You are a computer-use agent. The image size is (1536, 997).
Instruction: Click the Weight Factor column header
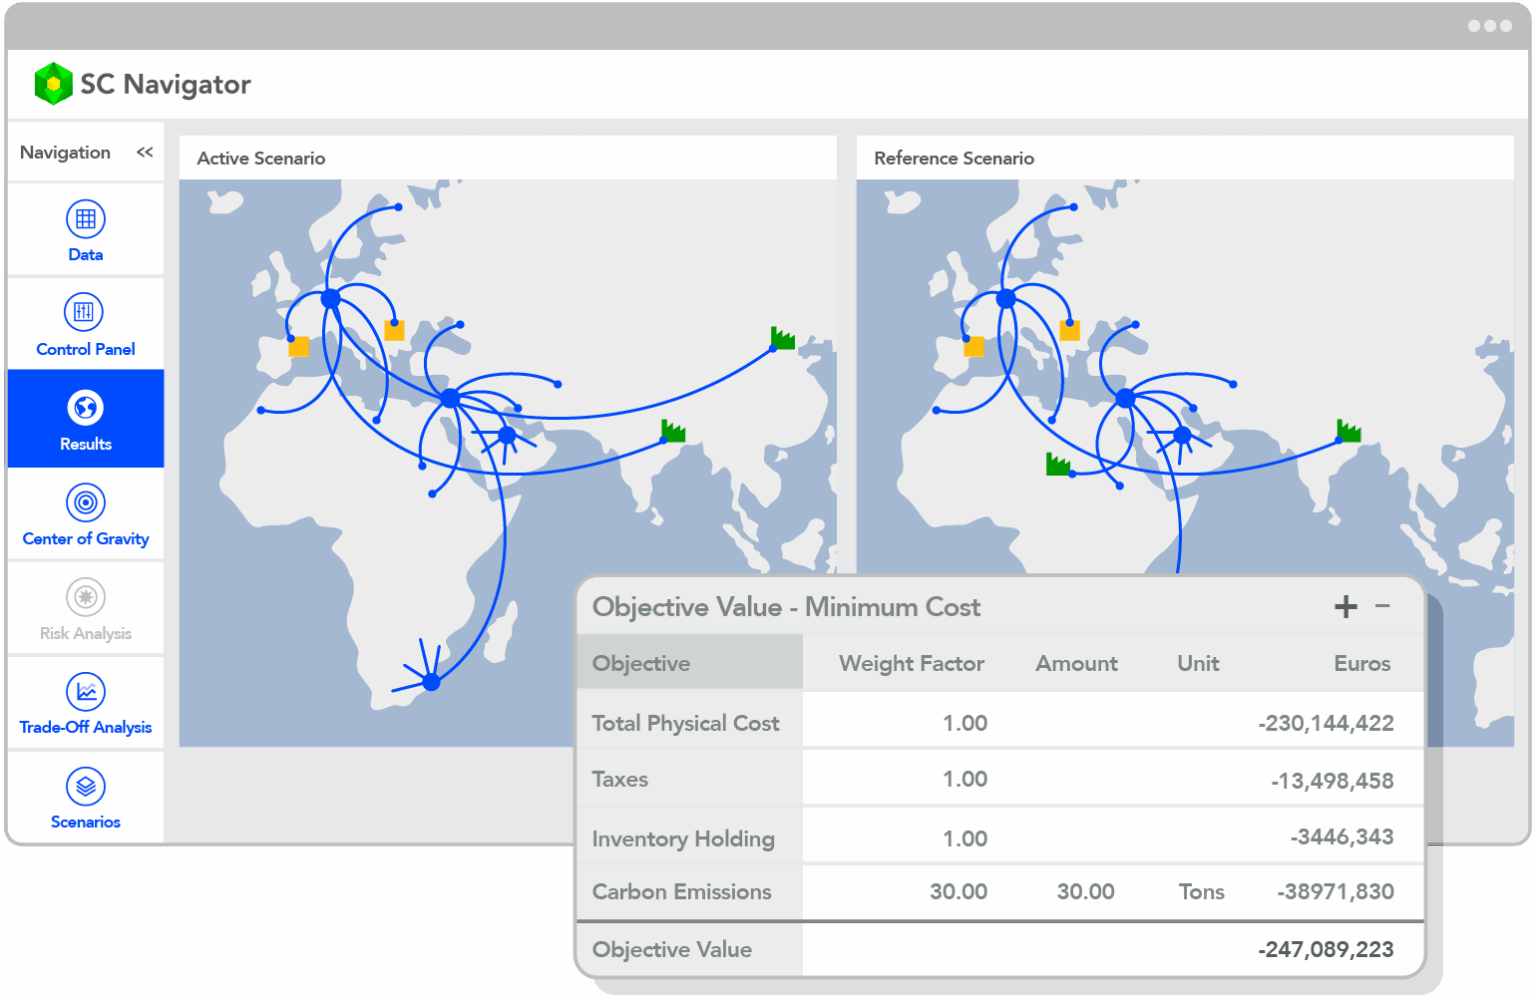(x=911, y=662)
